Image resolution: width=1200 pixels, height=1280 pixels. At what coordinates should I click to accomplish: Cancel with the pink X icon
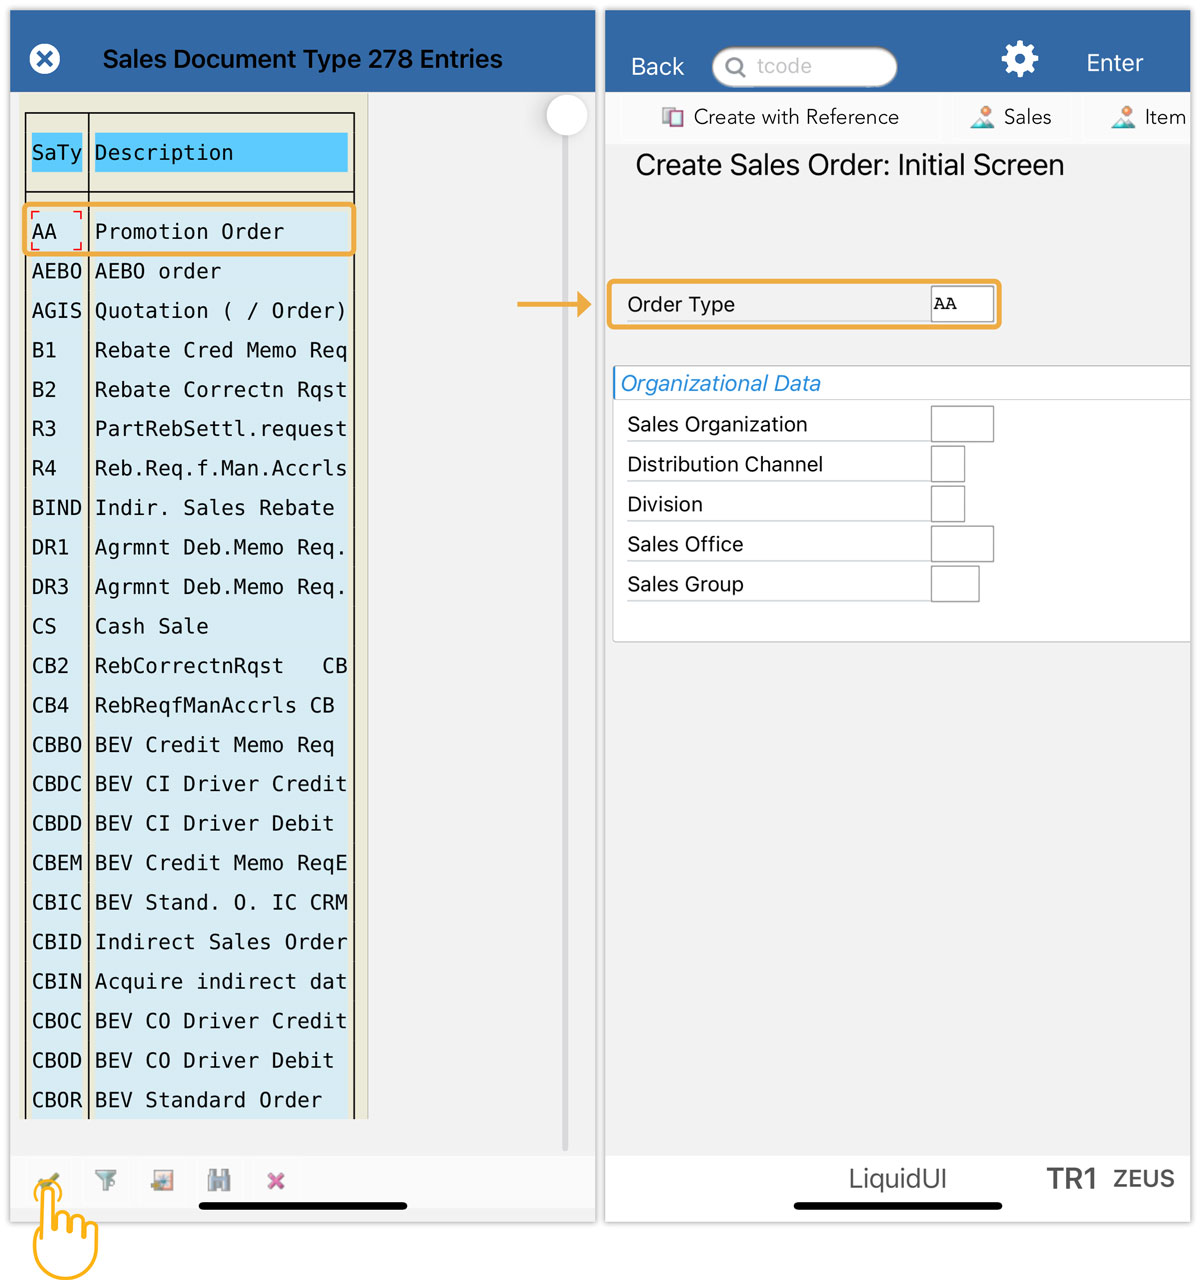[276, 1181]
